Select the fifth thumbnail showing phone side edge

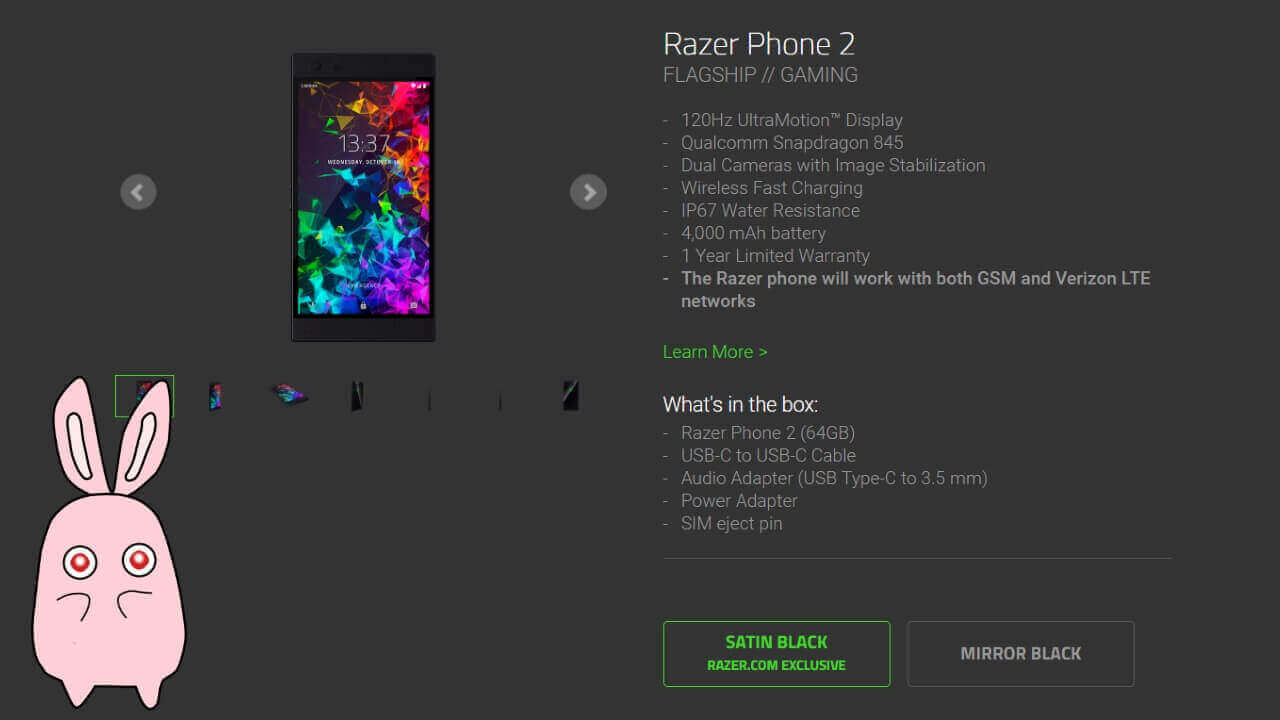coord(429,398)
